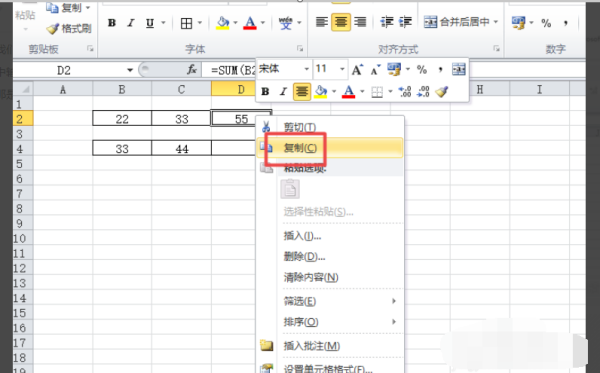Open ribbon font color dropdown arrow
The width and height of the screenshot is (600, 373).
263,23
